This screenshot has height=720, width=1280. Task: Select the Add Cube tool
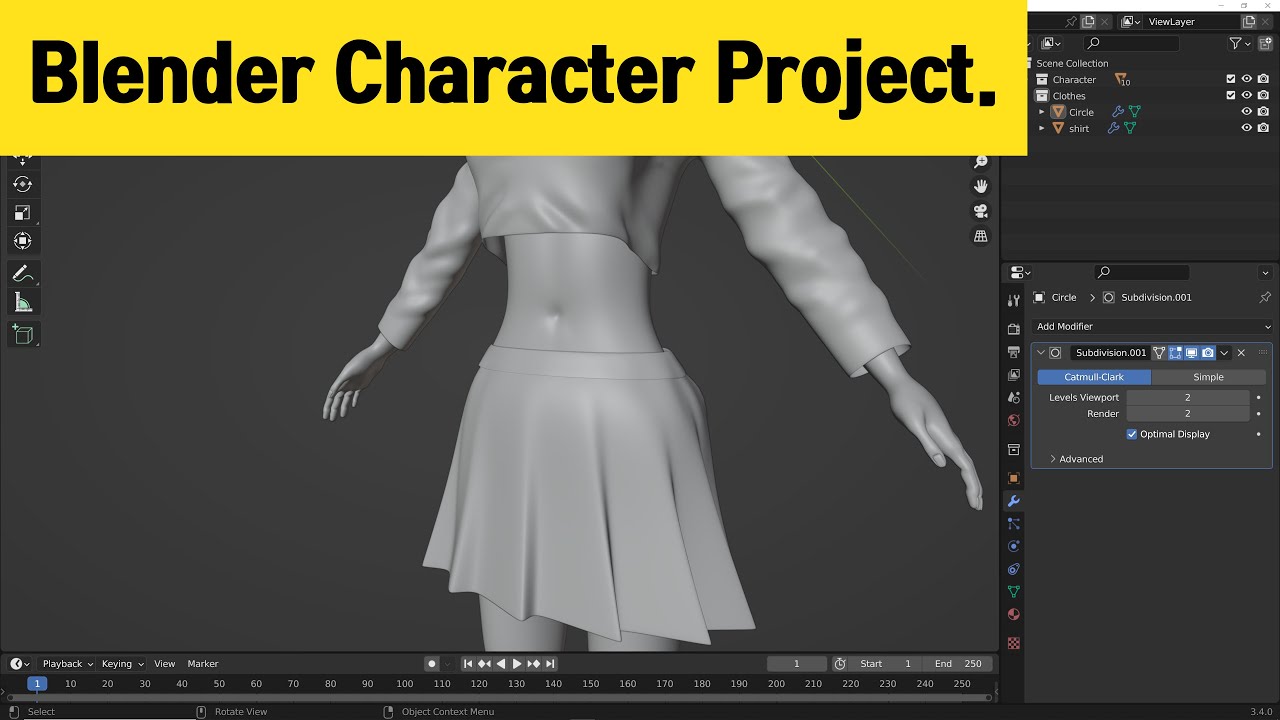(x=22, y=334)
